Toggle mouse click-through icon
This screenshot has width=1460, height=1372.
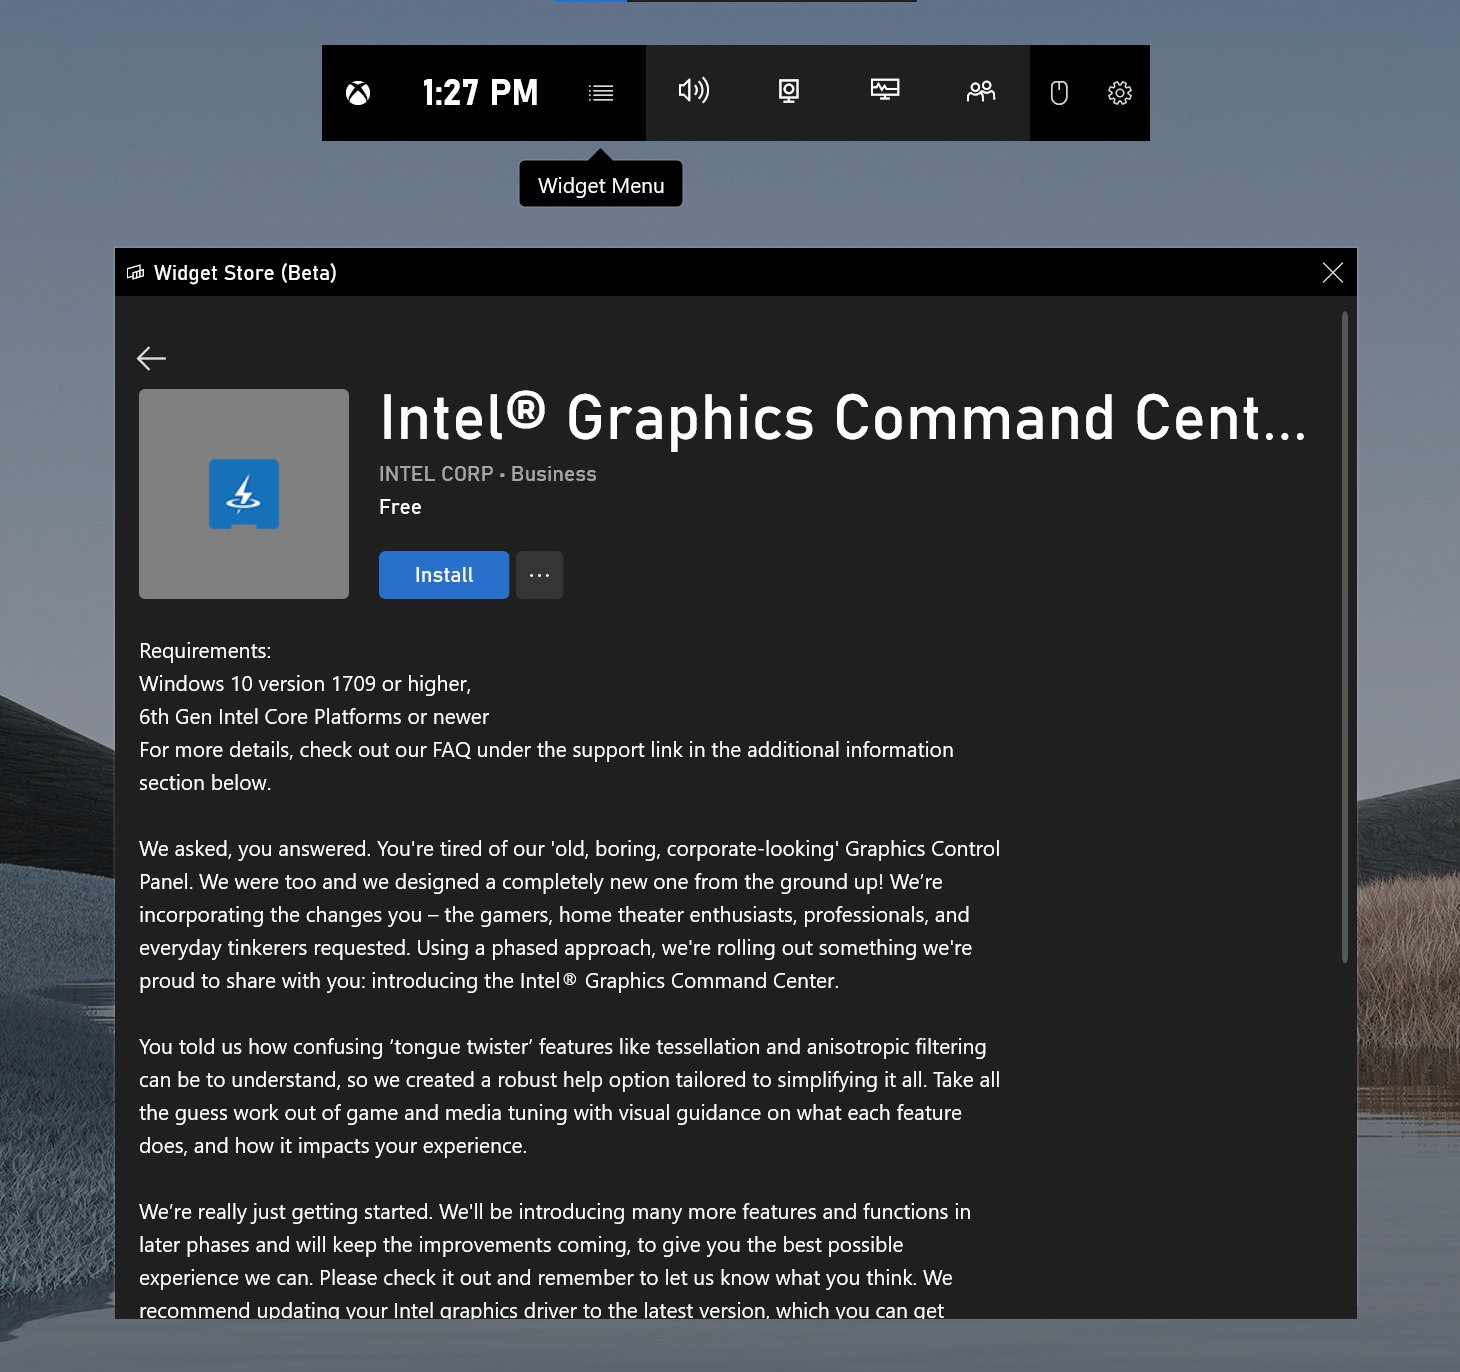(x=1059, y=93)
